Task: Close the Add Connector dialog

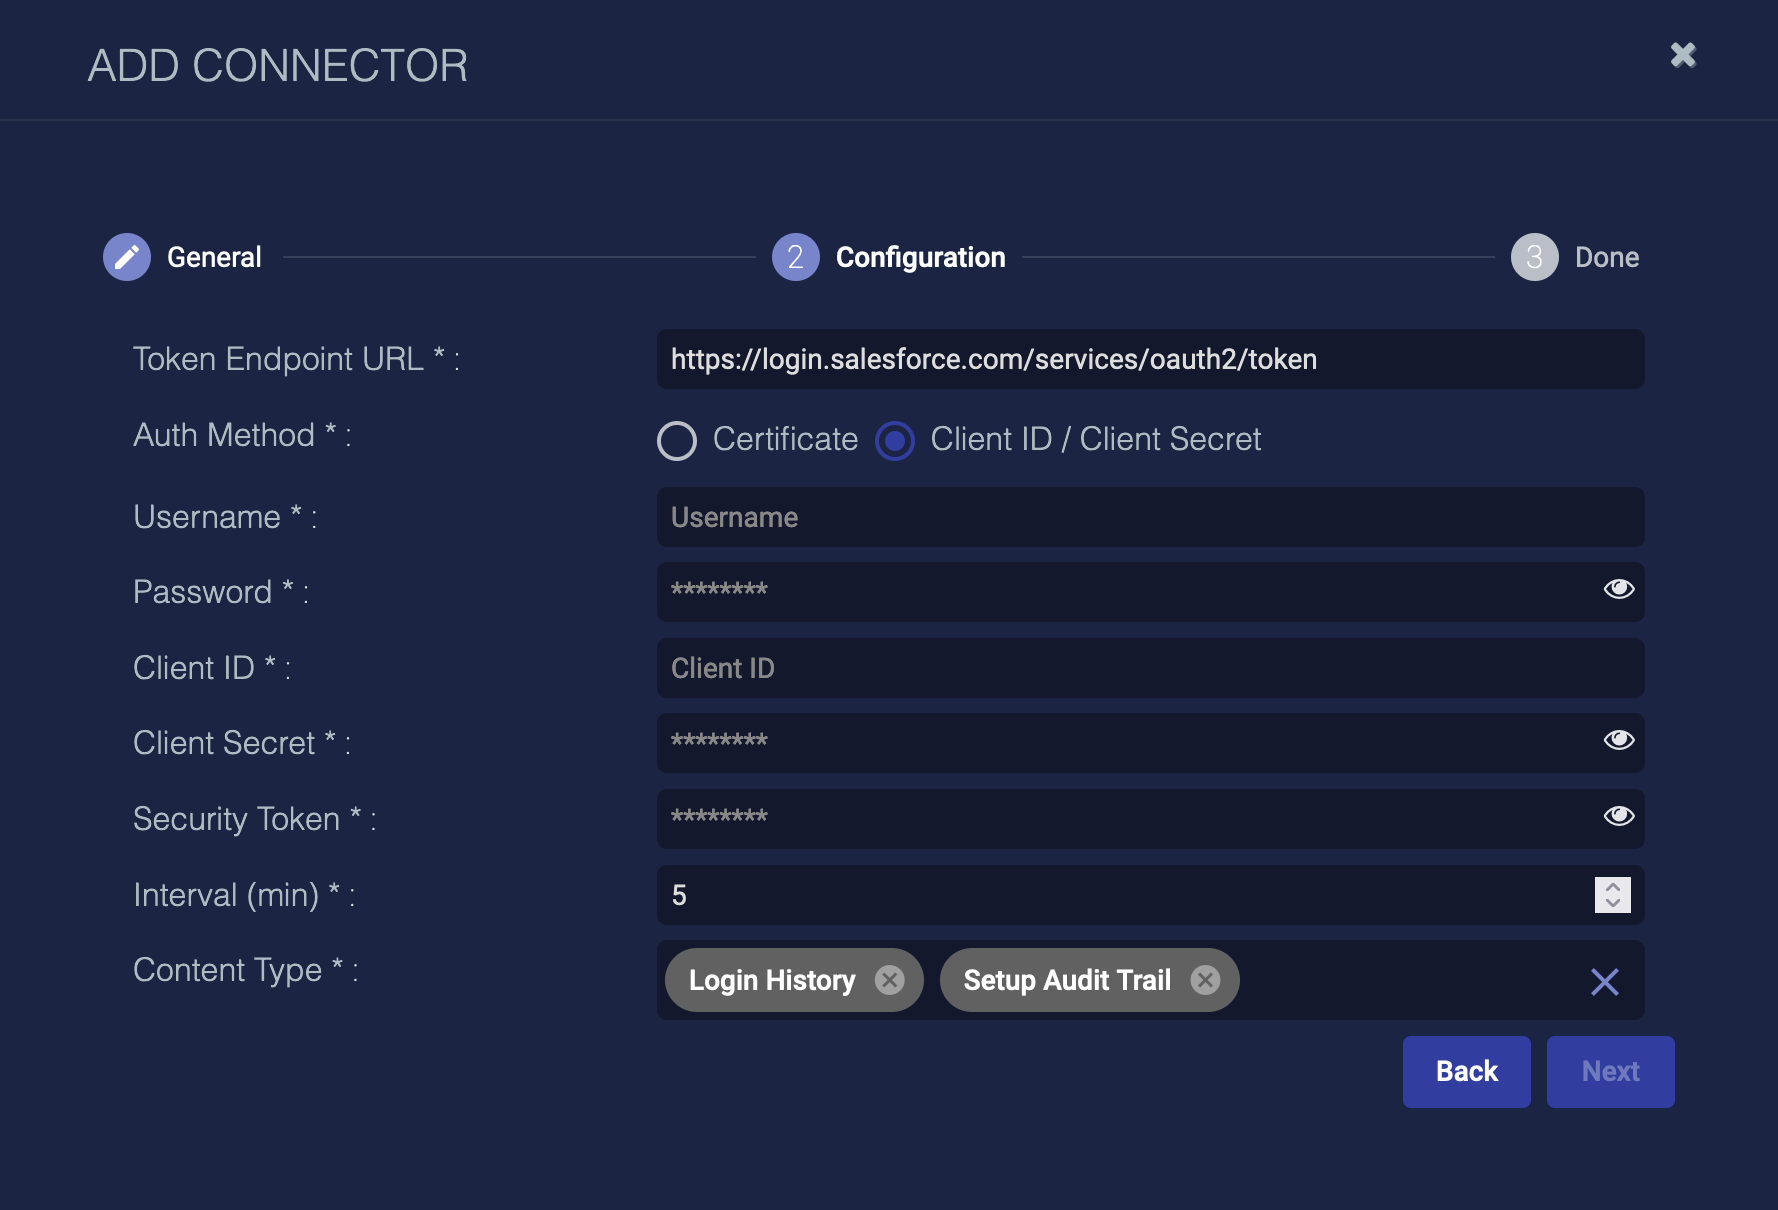Action: click(x=1683, y=55)
